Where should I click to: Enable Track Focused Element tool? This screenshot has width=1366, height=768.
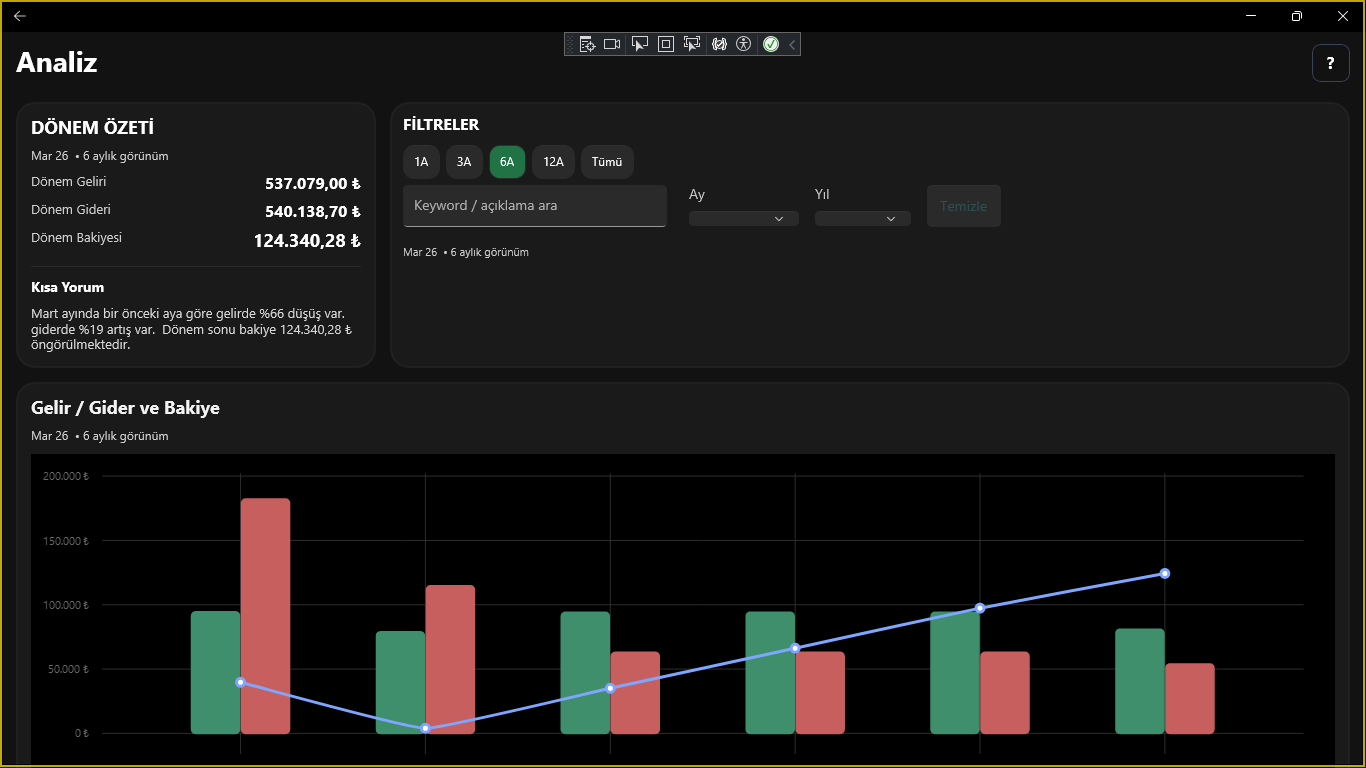(691, 44)
